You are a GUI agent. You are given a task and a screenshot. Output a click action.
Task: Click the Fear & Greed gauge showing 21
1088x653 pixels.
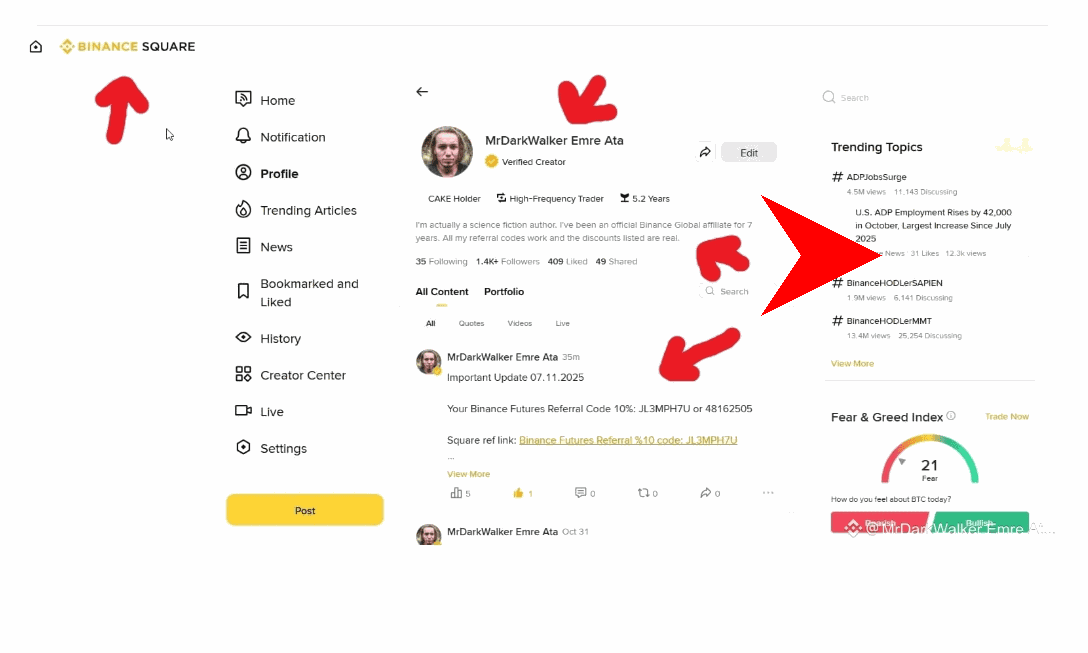point(929,459)
